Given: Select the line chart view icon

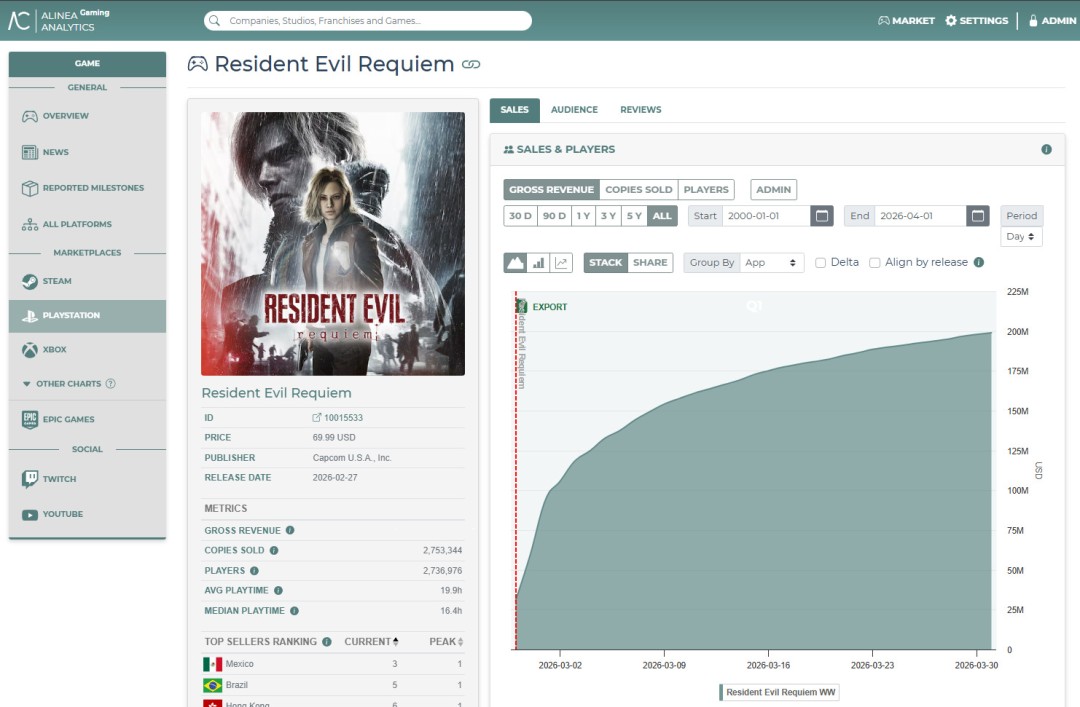Looking at the screenshot, I should coord(561,263).
